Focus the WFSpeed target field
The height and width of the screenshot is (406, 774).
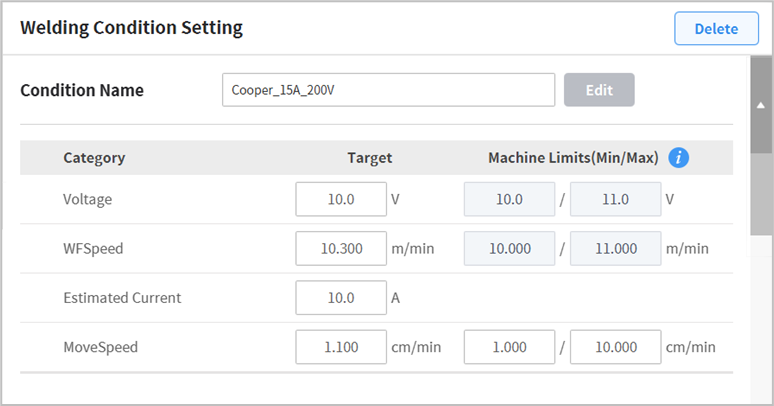(341, 248)
